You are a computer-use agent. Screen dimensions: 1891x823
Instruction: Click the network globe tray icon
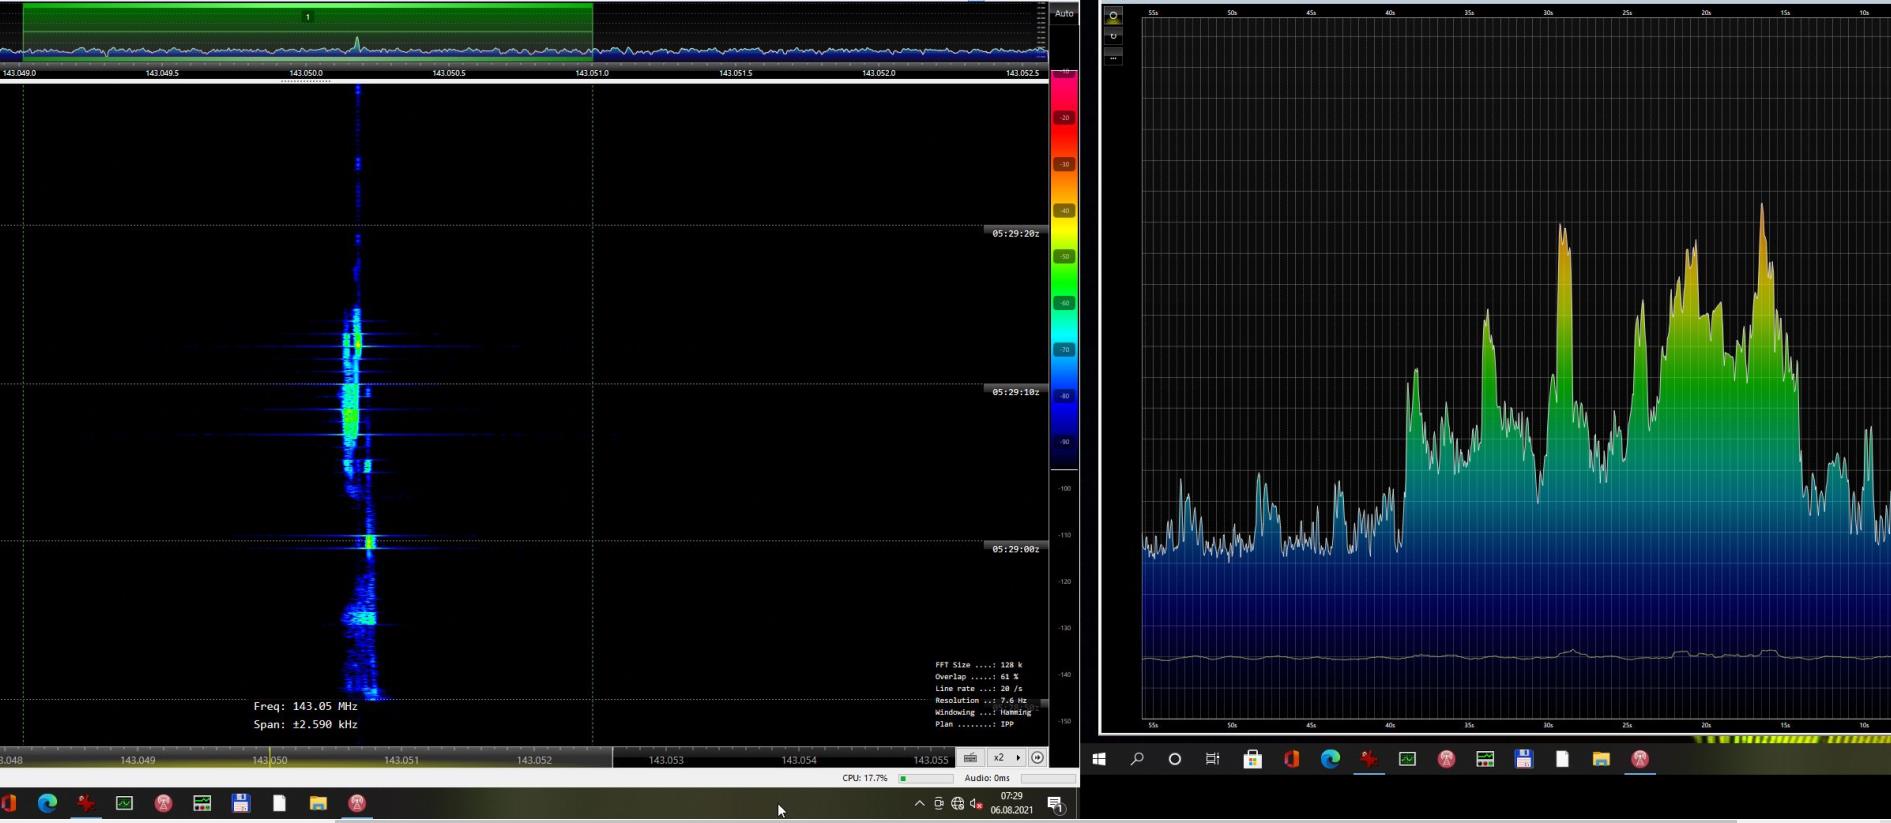click(957, 803)
